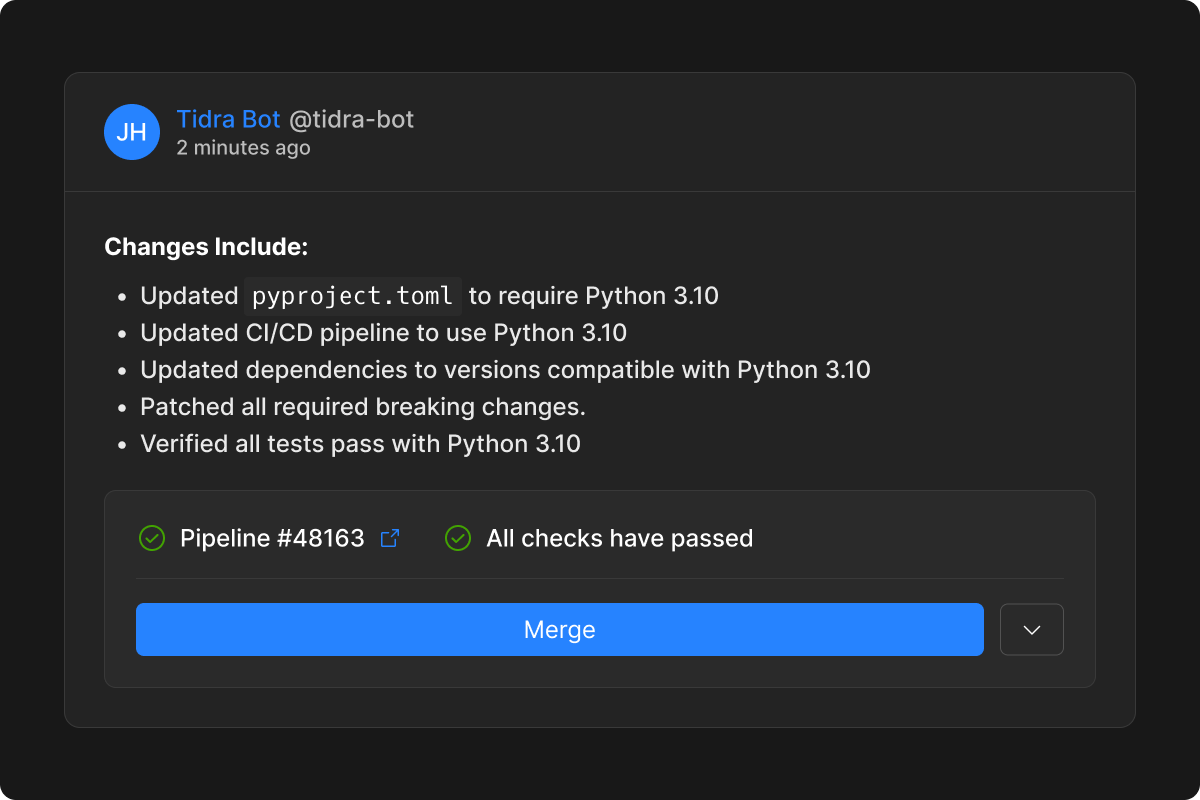Expand merge options with the chevron dropdown
Viewport: 1200px width, 800px height.
click(1031, 630)
